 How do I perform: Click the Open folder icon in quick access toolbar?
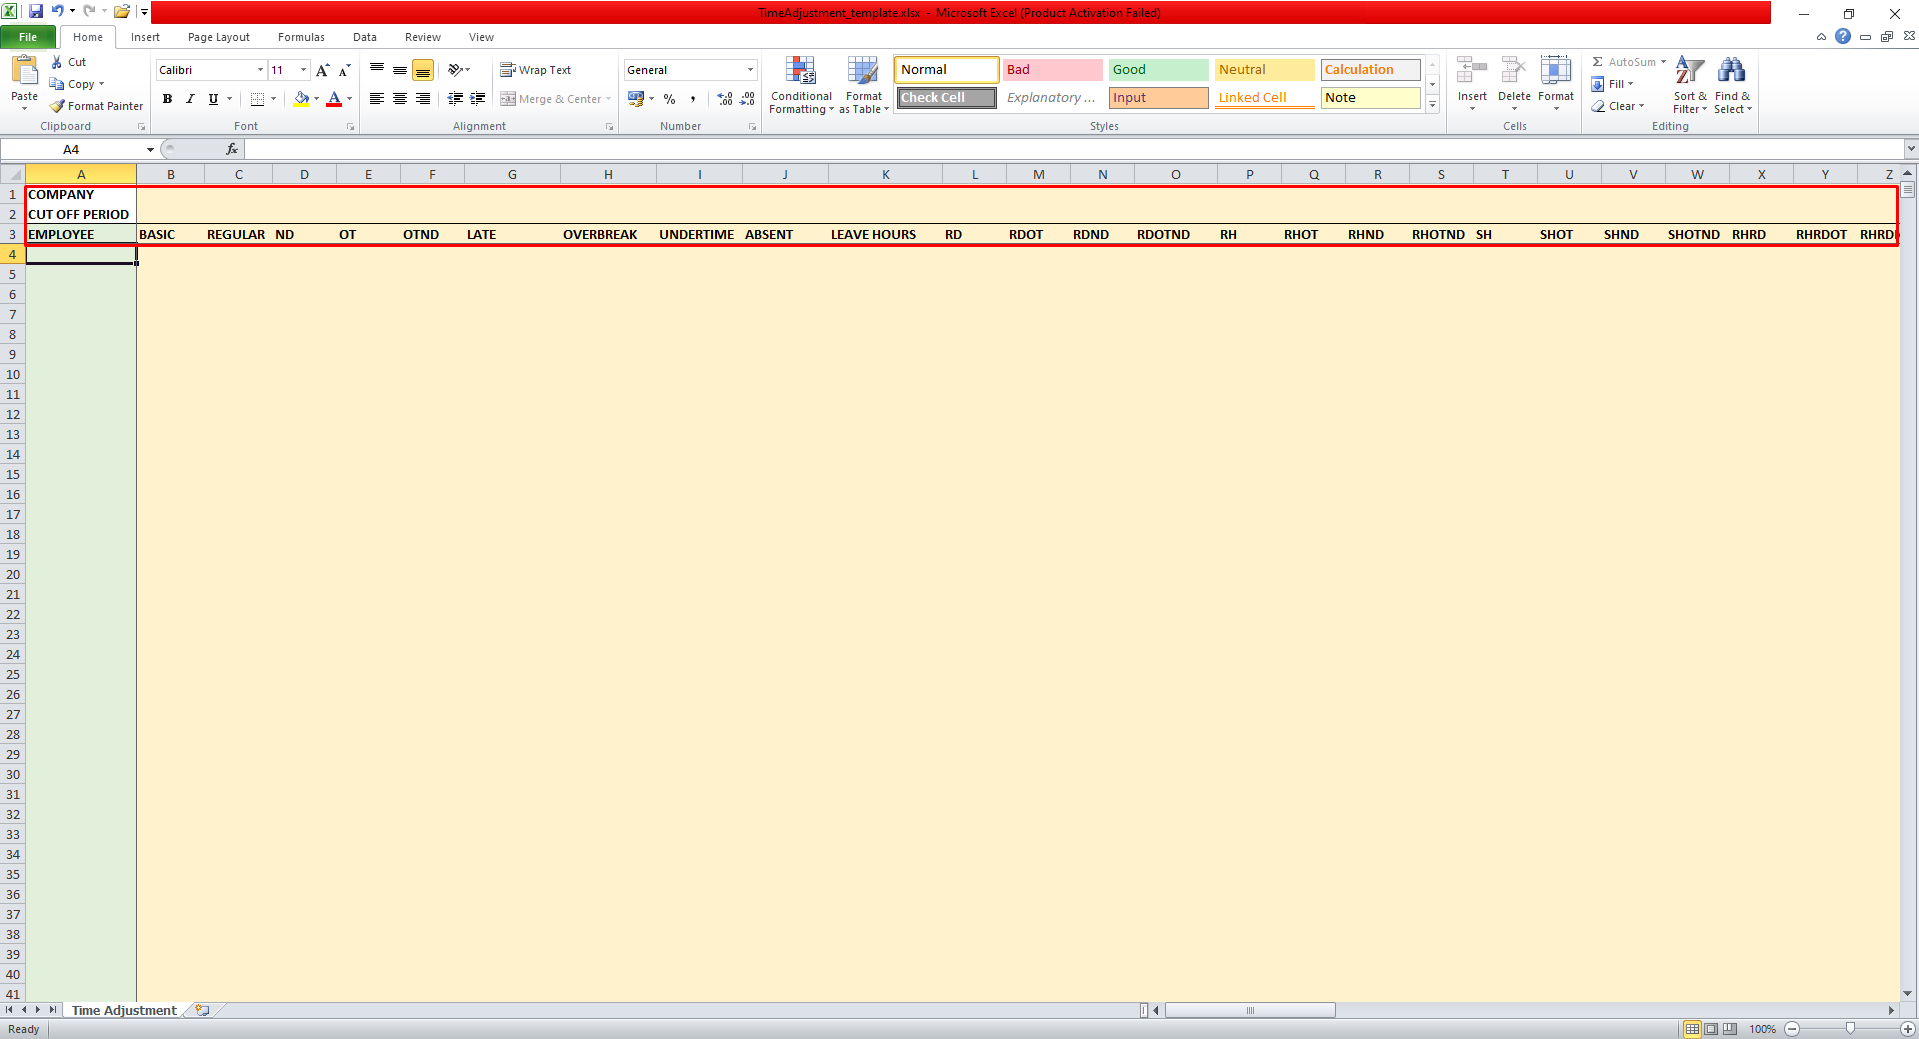tap(121, 11)
